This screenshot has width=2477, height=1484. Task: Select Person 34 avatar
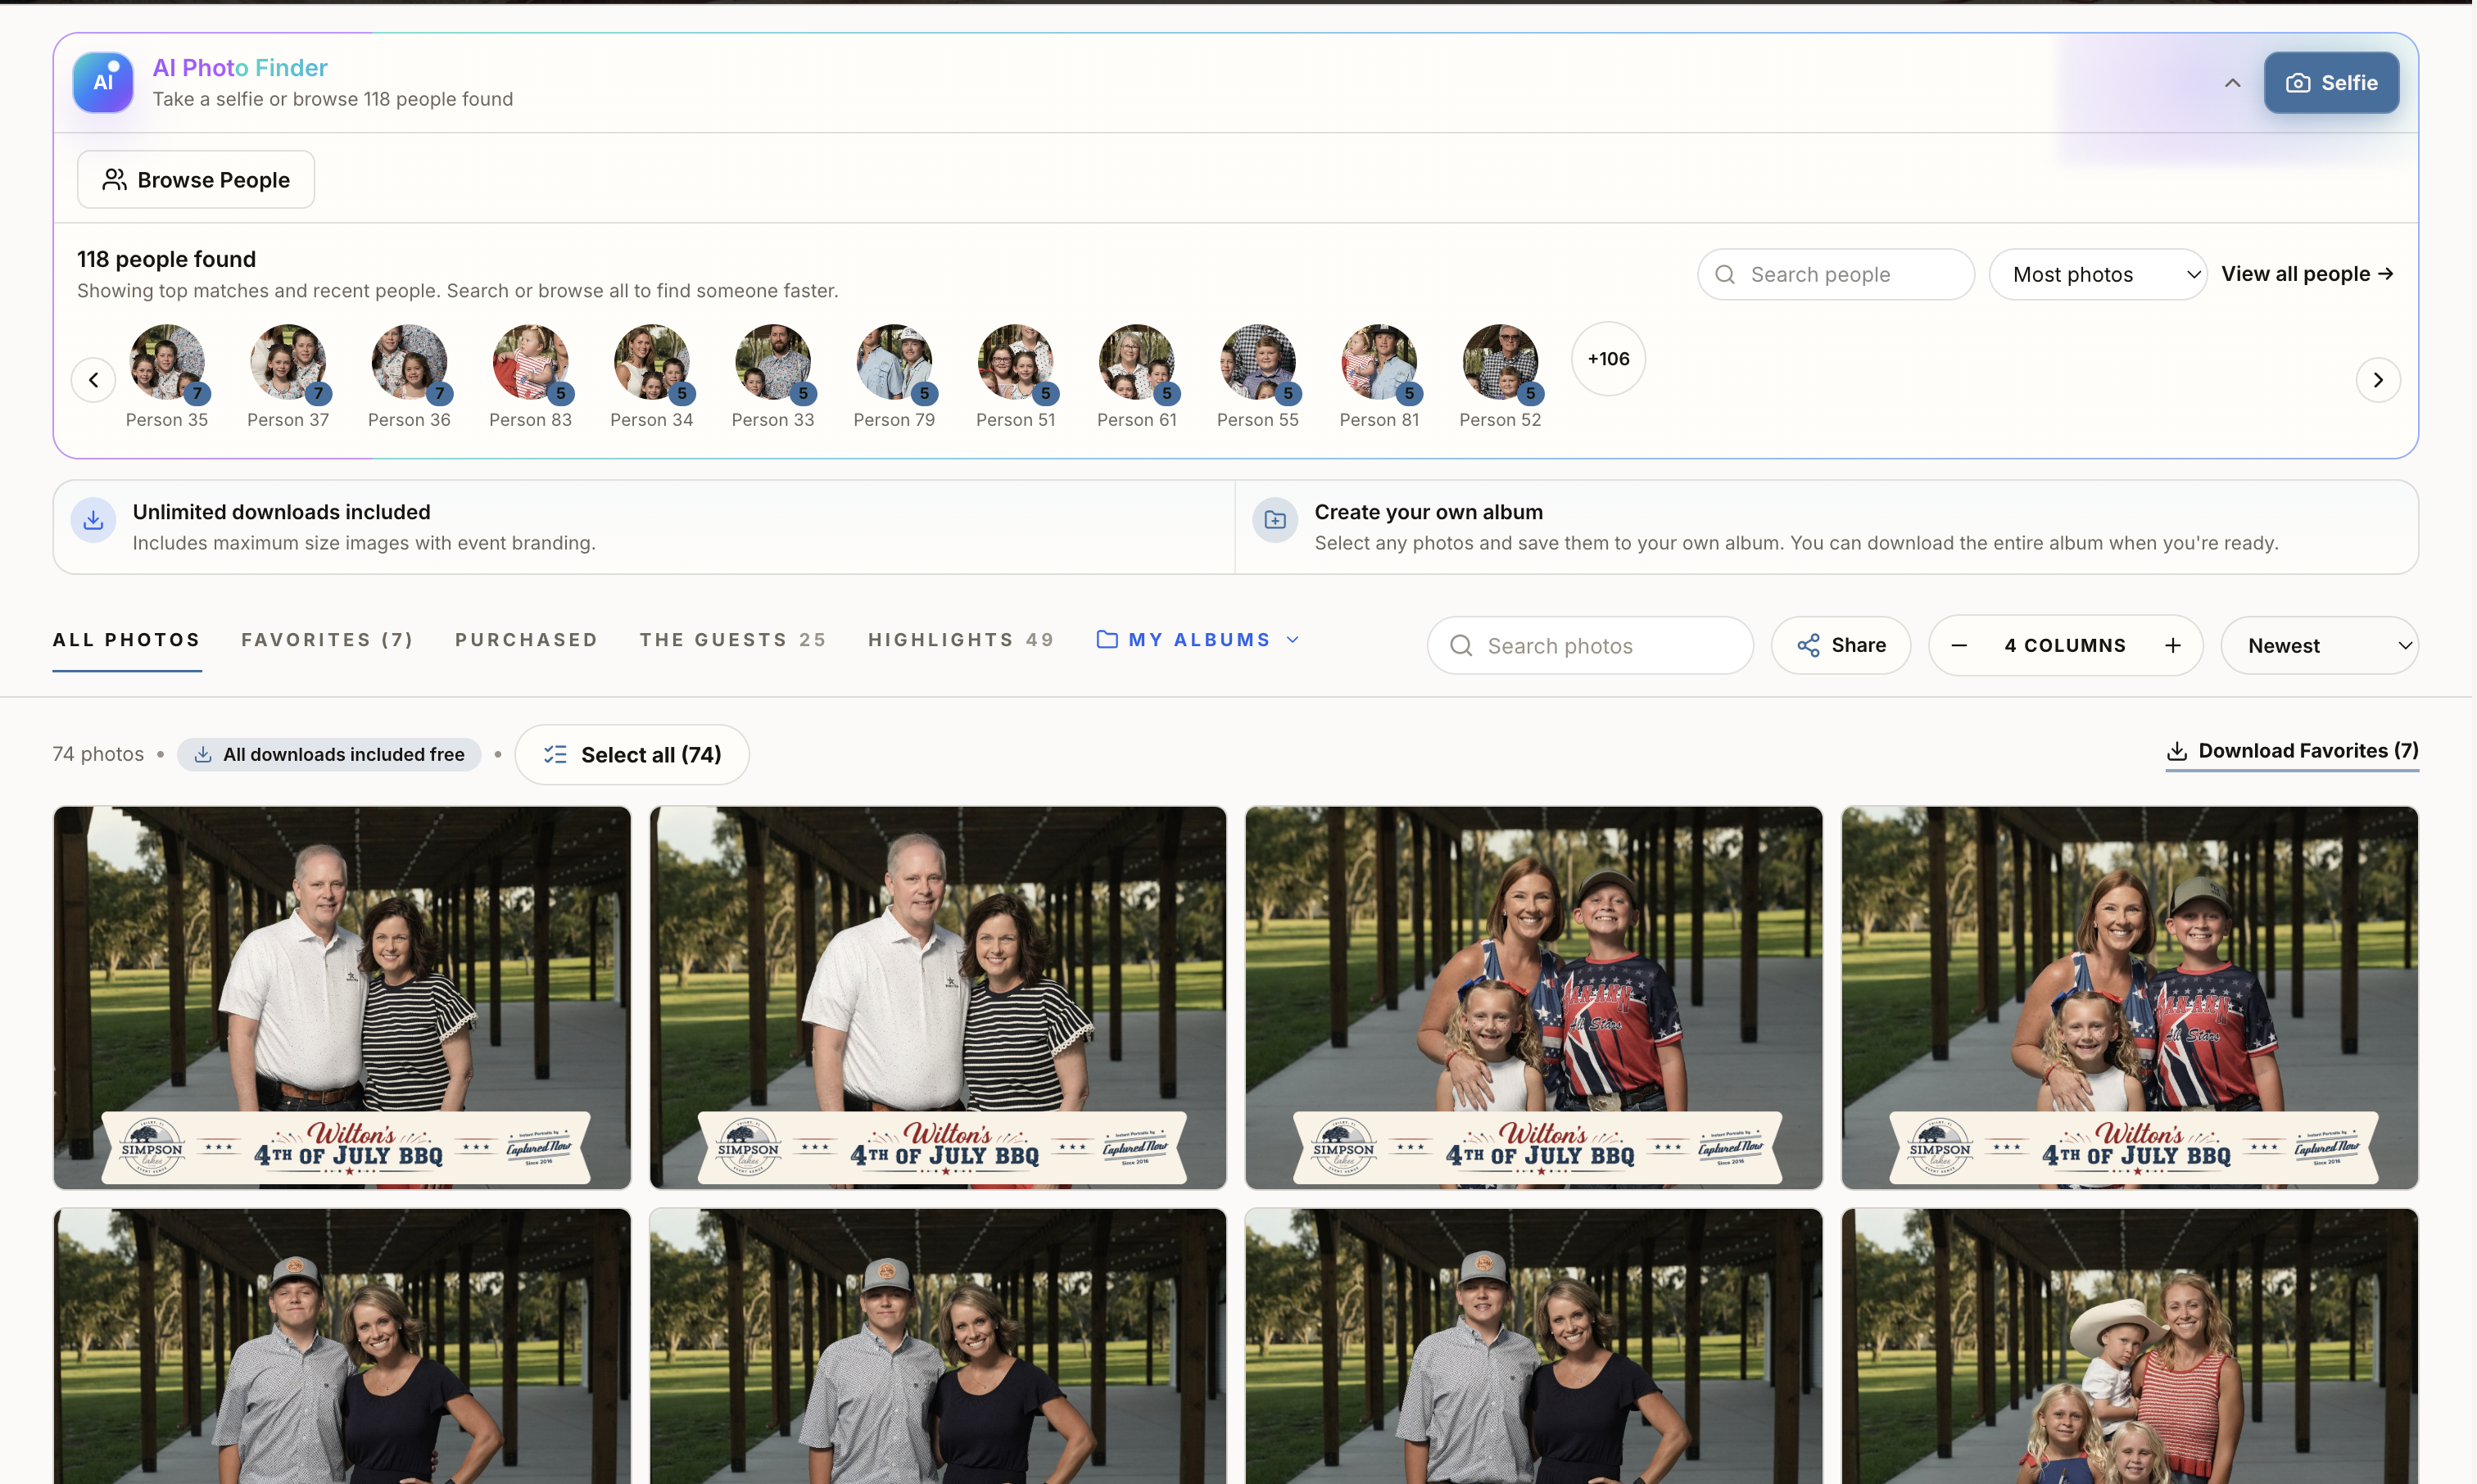coord(652,362)
